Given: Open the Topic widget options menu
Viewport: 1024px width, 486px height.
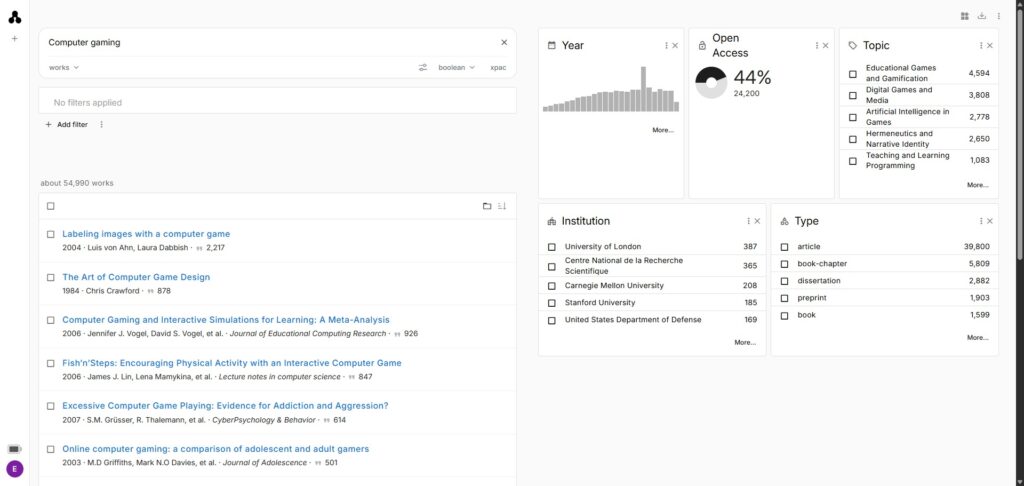Looking at the screenshot, I should coord(981,46).
